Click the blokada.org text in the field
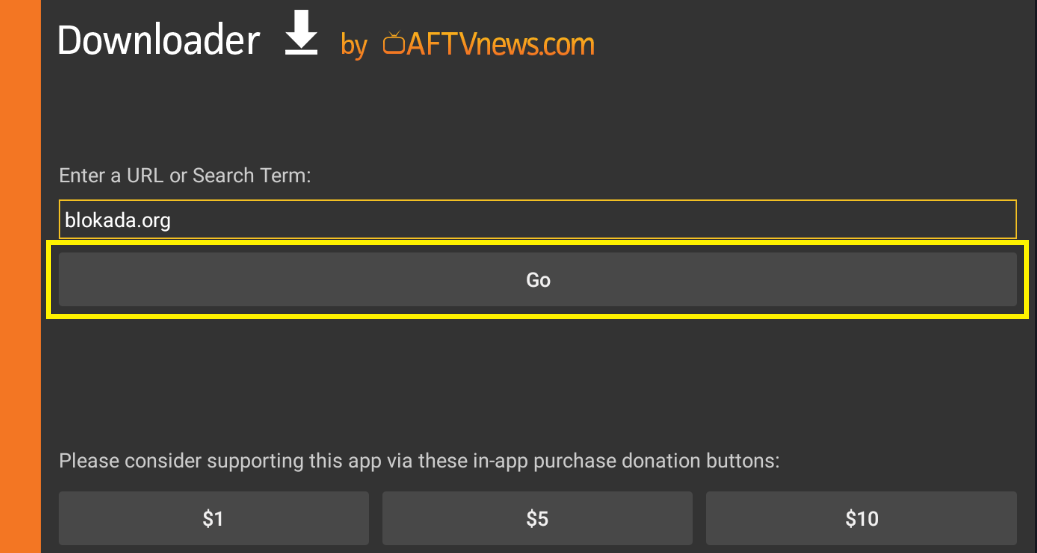The image size is (1037, 553). coord(118,220)
